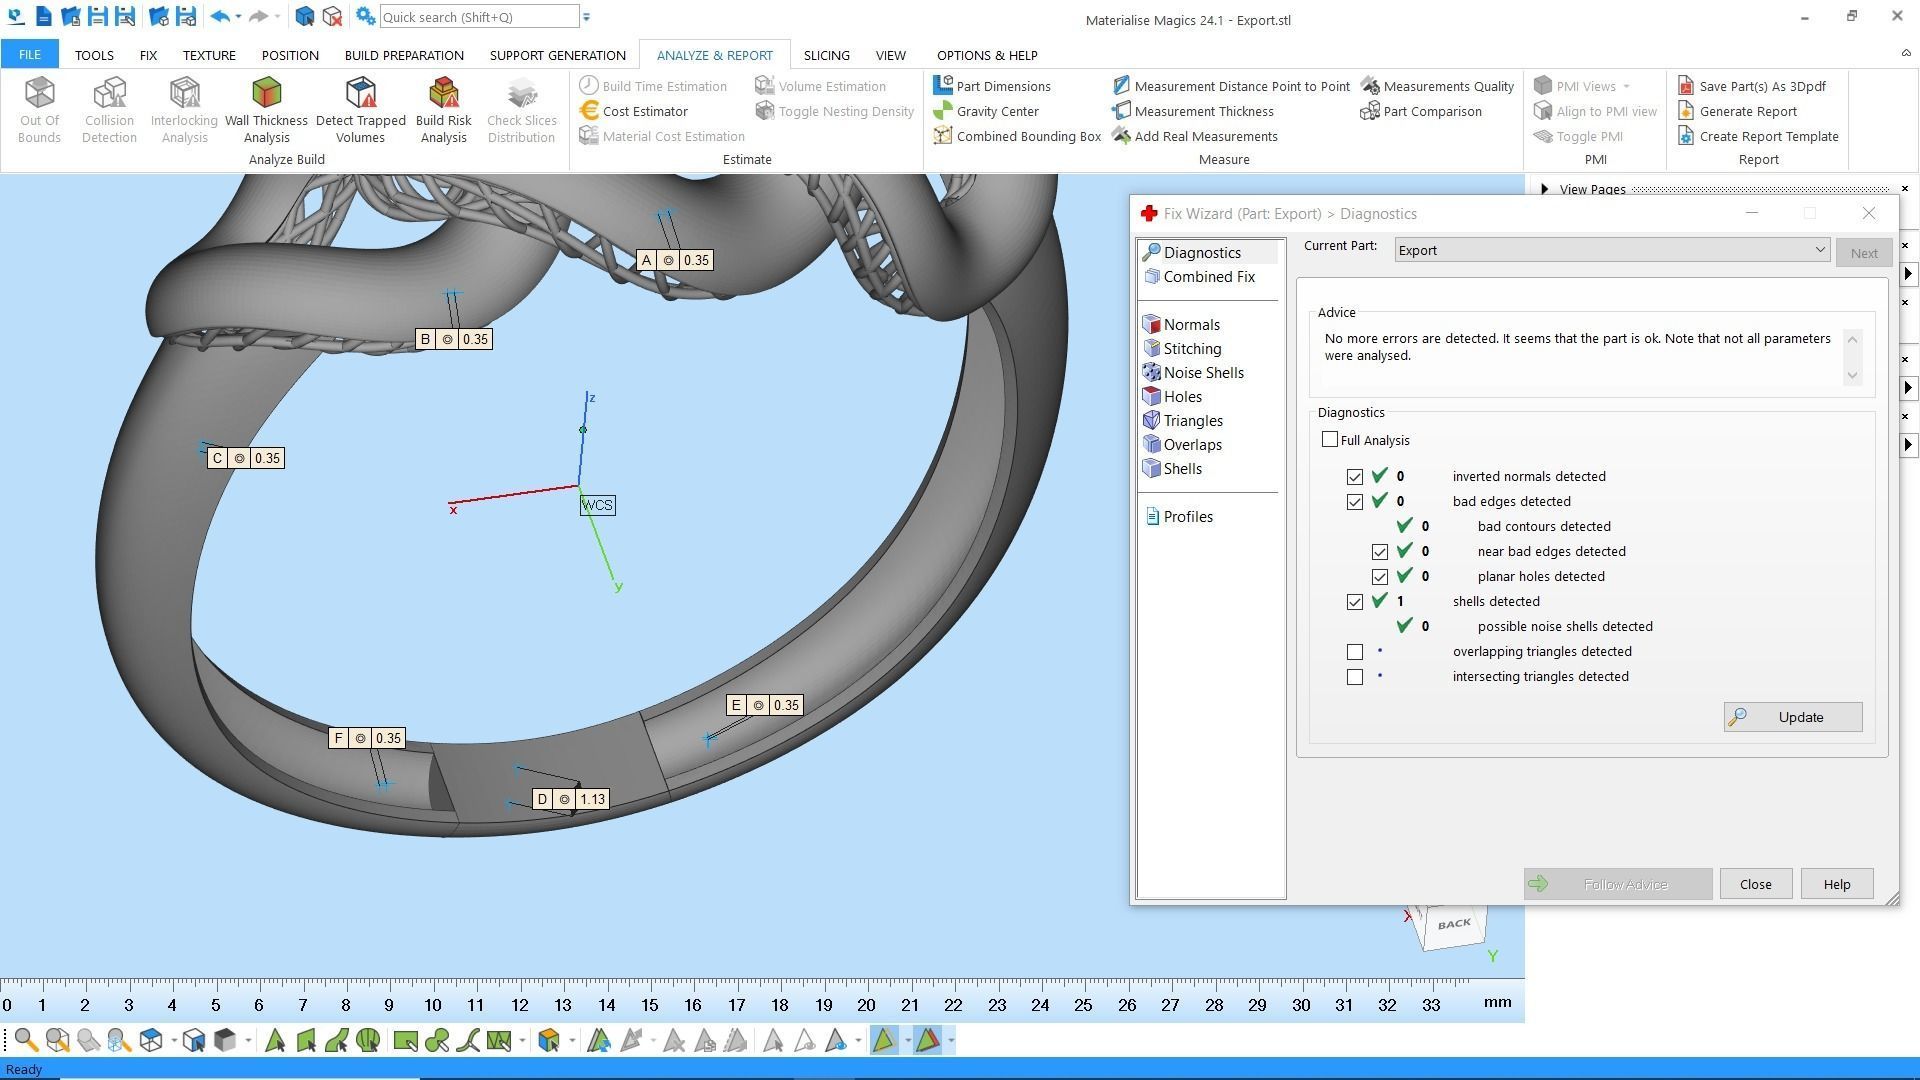Launch Build Risk Analysis
Viewport: 1920px width, 1080px height.
click(443, 110)
